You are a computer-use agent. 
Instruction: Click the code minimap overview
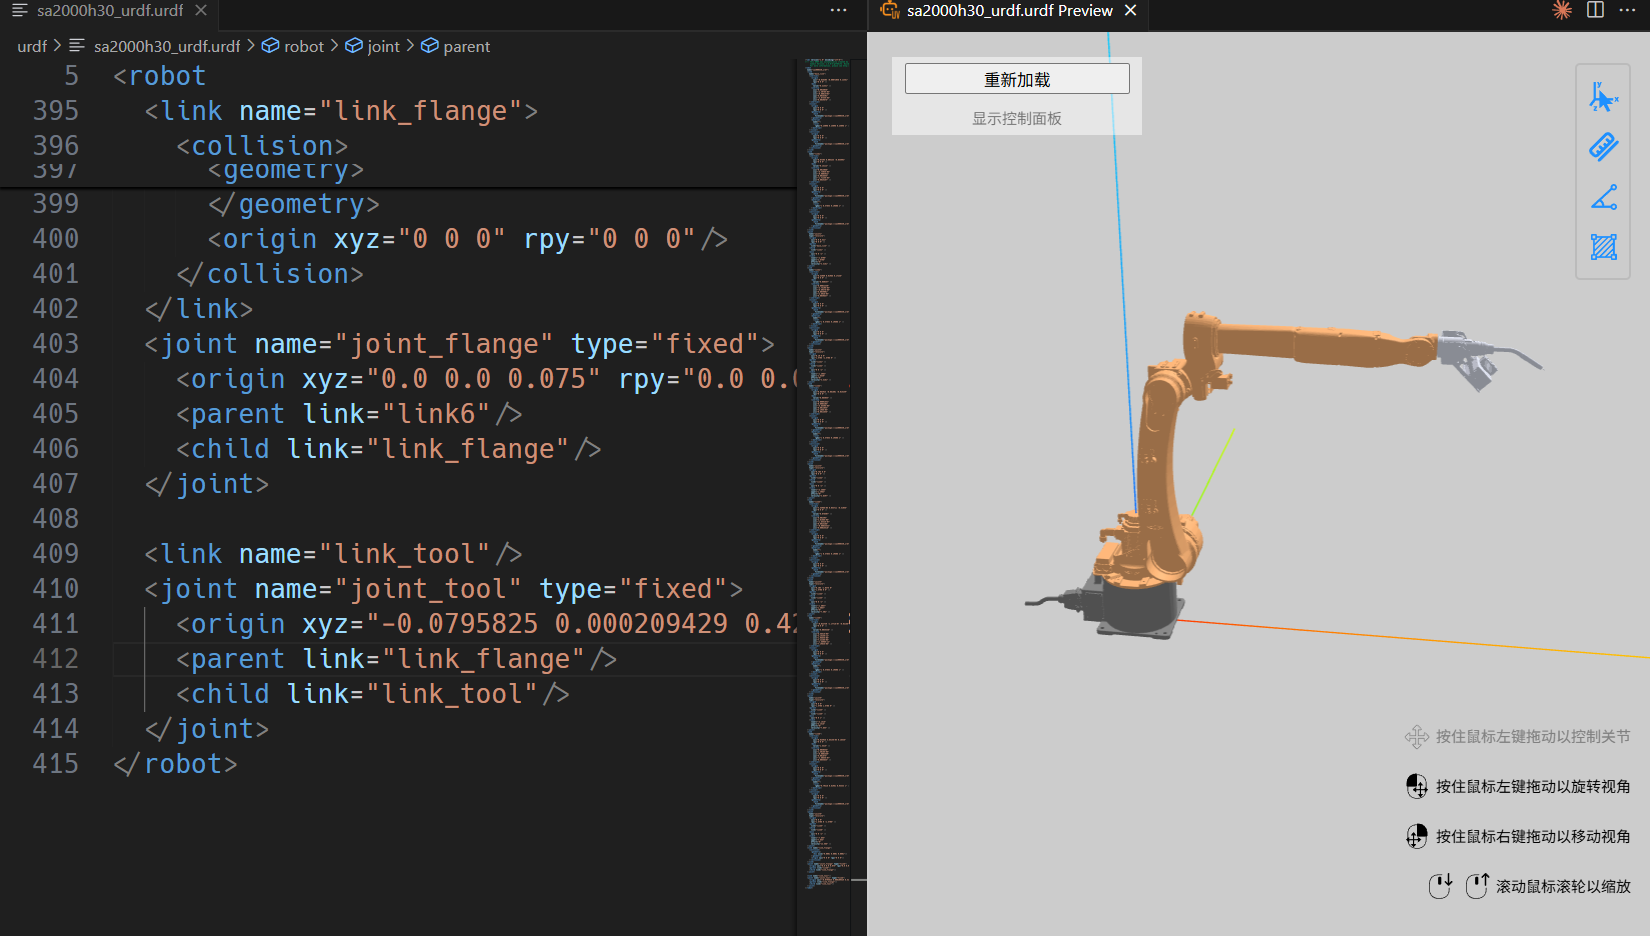click(828, 400)
